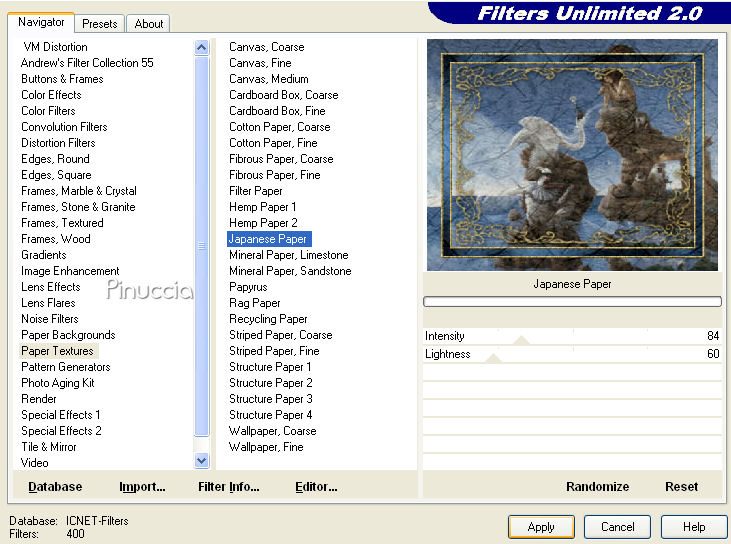Reset the filter settings

[681, 487]
